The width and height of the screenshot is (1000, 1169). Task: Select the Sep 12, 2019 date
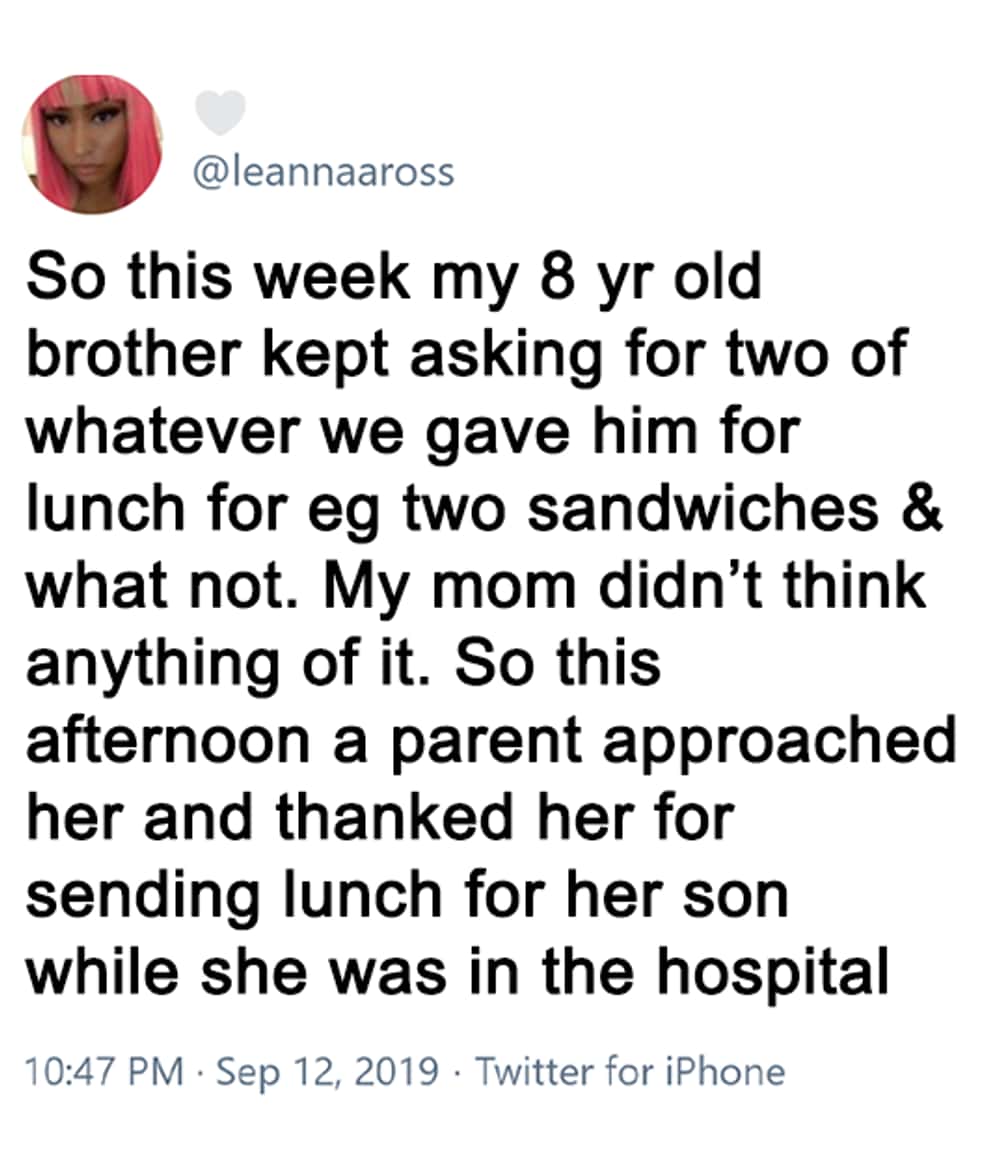327,1072
